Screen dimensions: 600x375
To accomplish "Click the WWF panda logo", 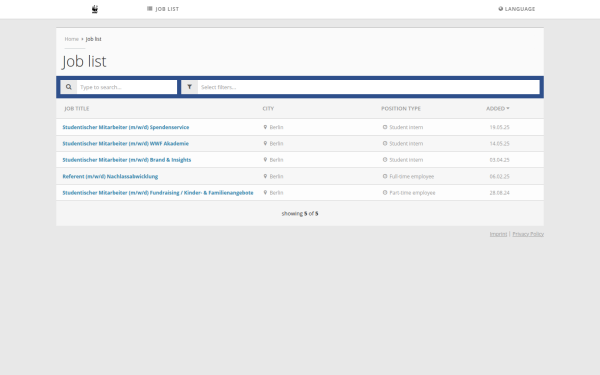I will (x=95, y=9).
